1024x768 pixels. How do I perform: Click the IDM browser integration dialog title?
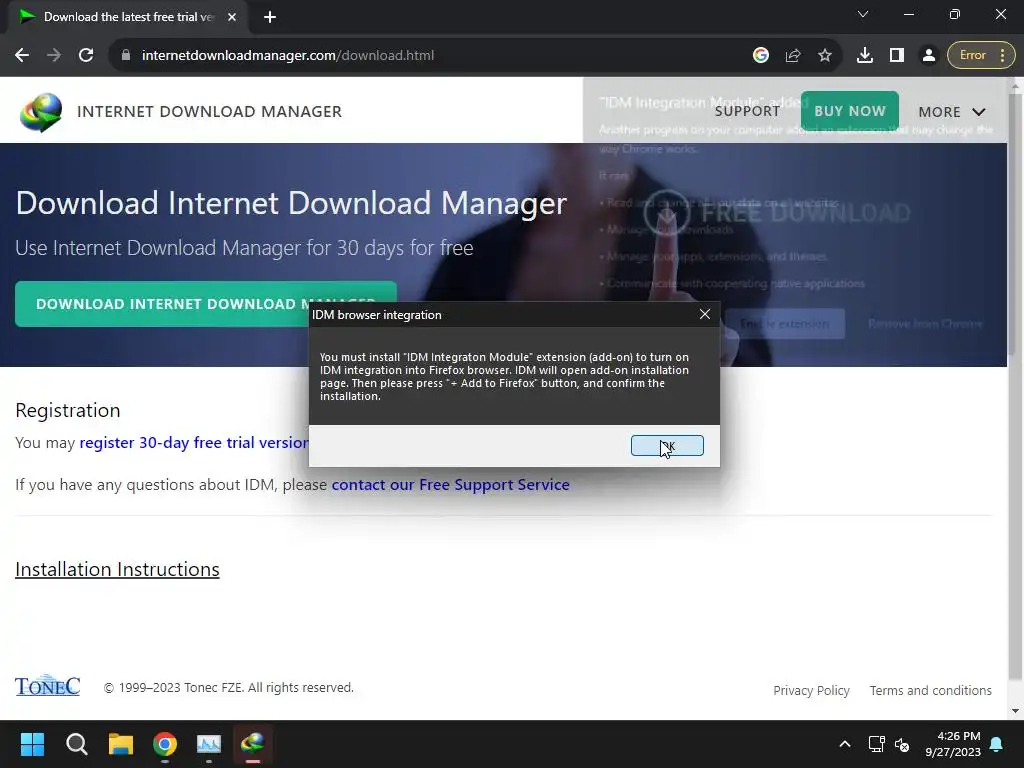coord(377,315)
